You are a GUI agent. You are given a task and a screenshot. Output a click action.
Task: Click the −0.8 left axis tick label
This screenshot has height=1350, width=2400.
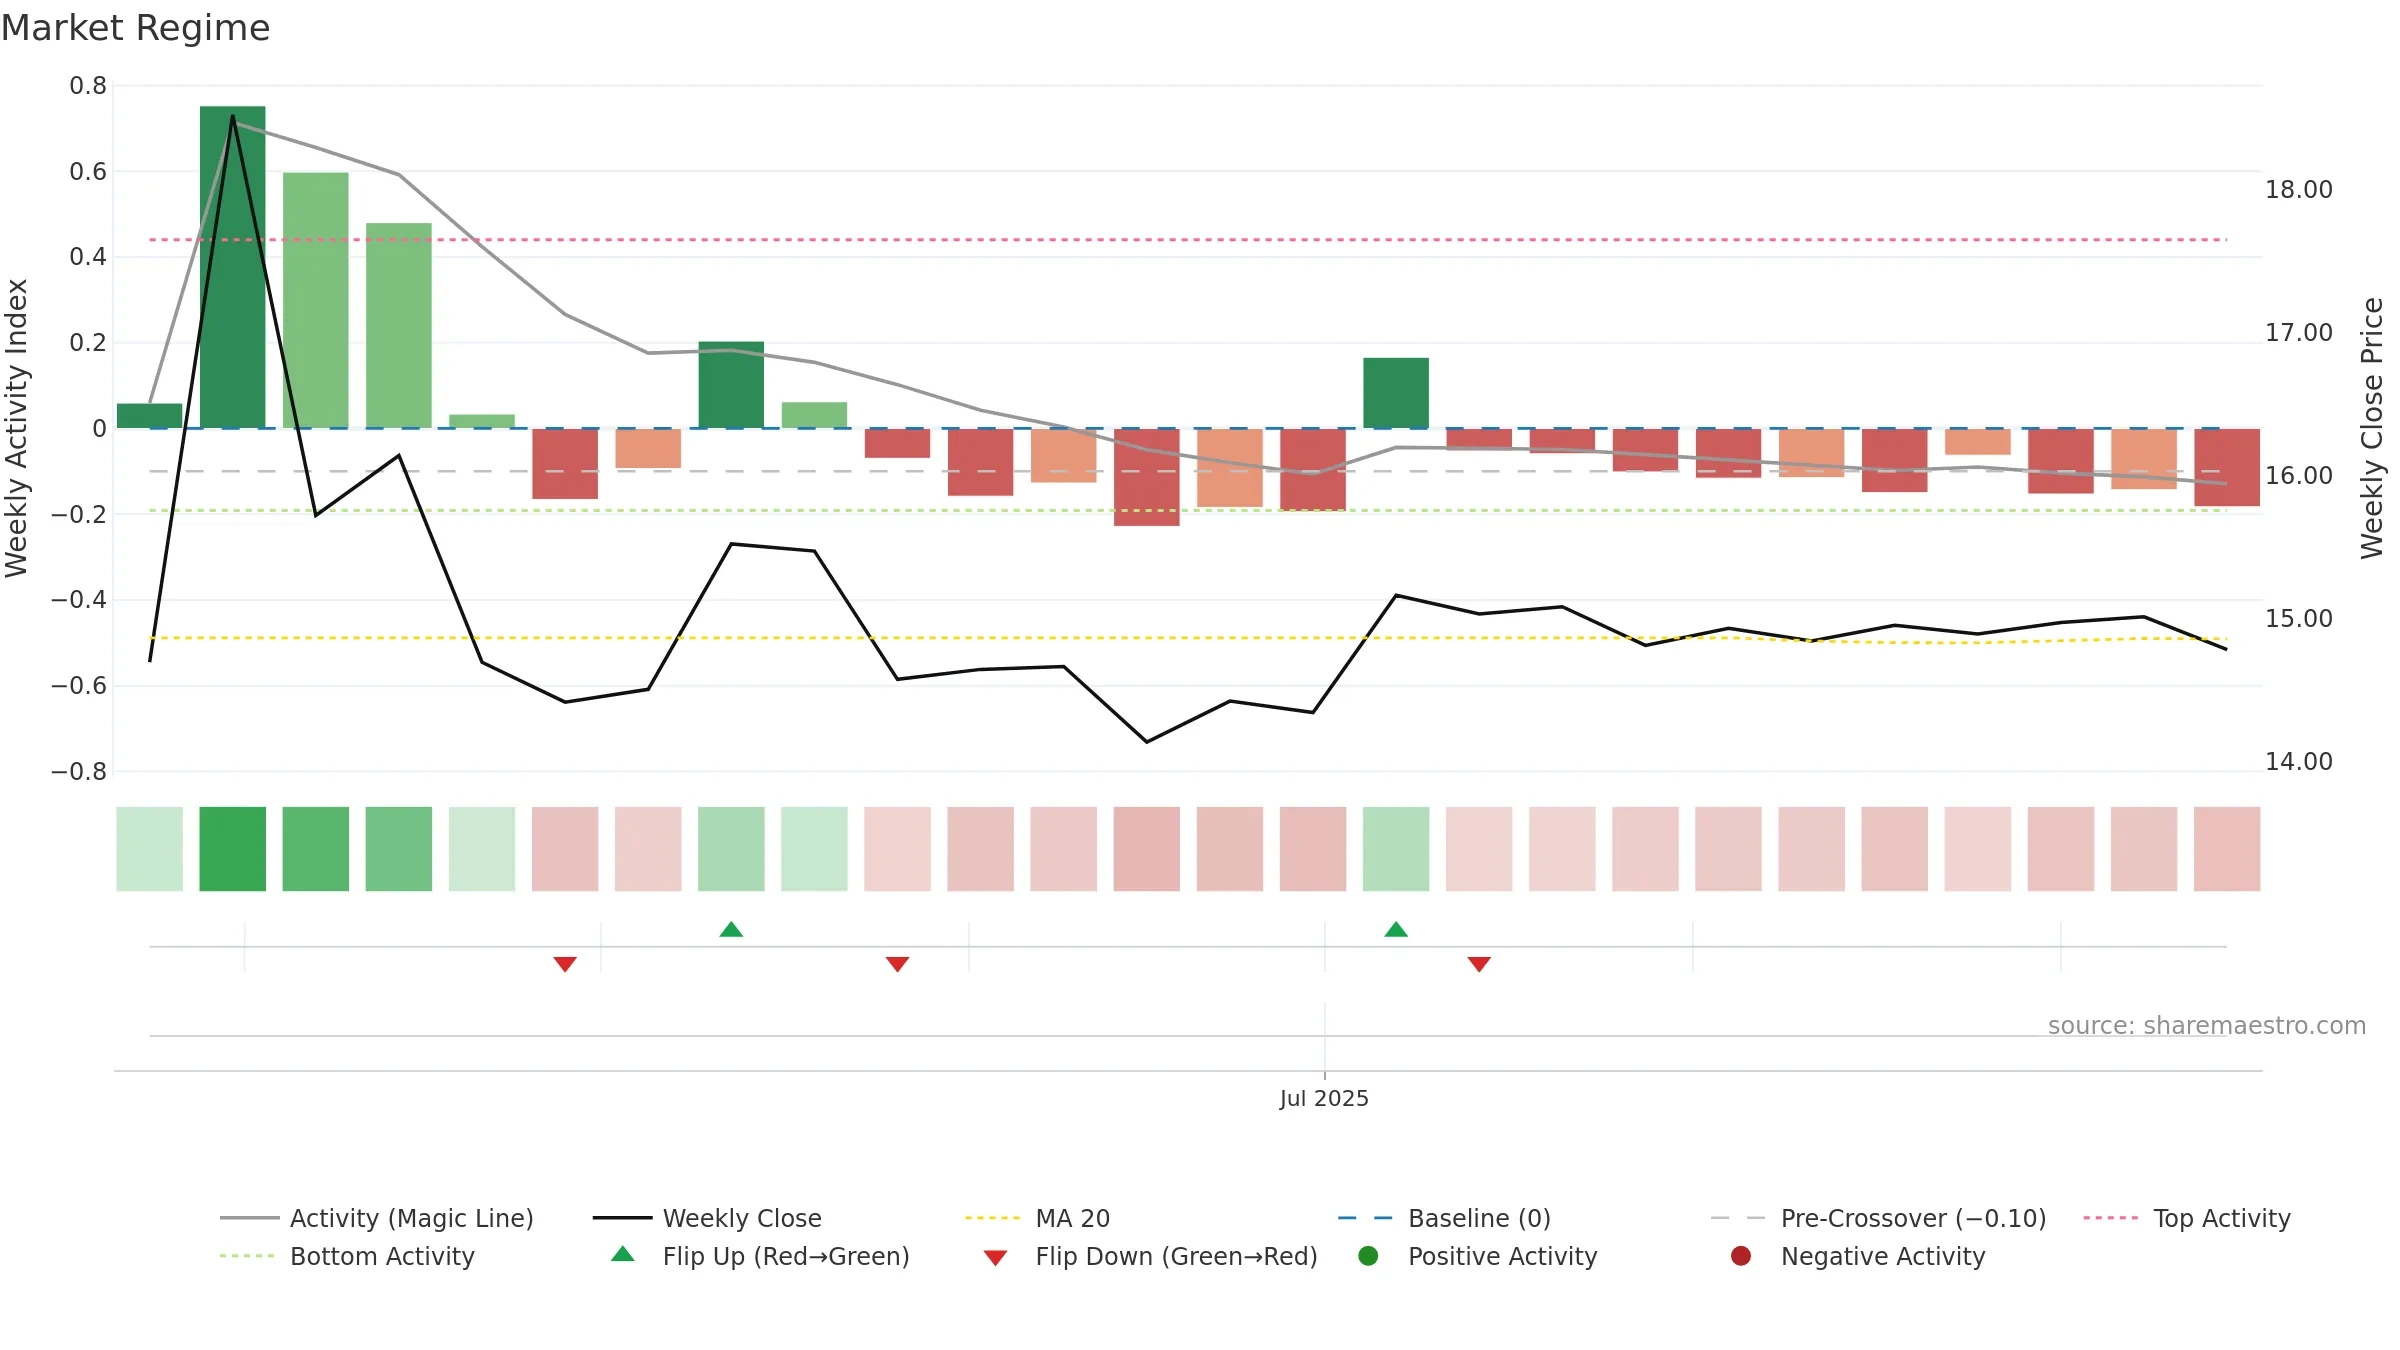[x=79, y=772]
